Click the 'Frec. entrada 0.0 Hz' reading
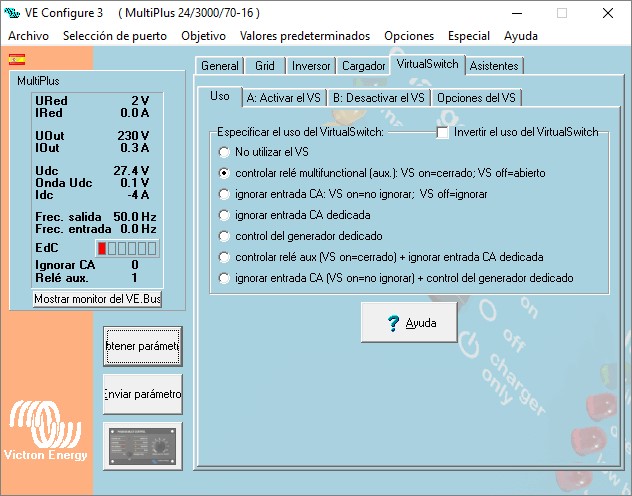This screenshot has width=632, height=496. (x=96, y=229)
